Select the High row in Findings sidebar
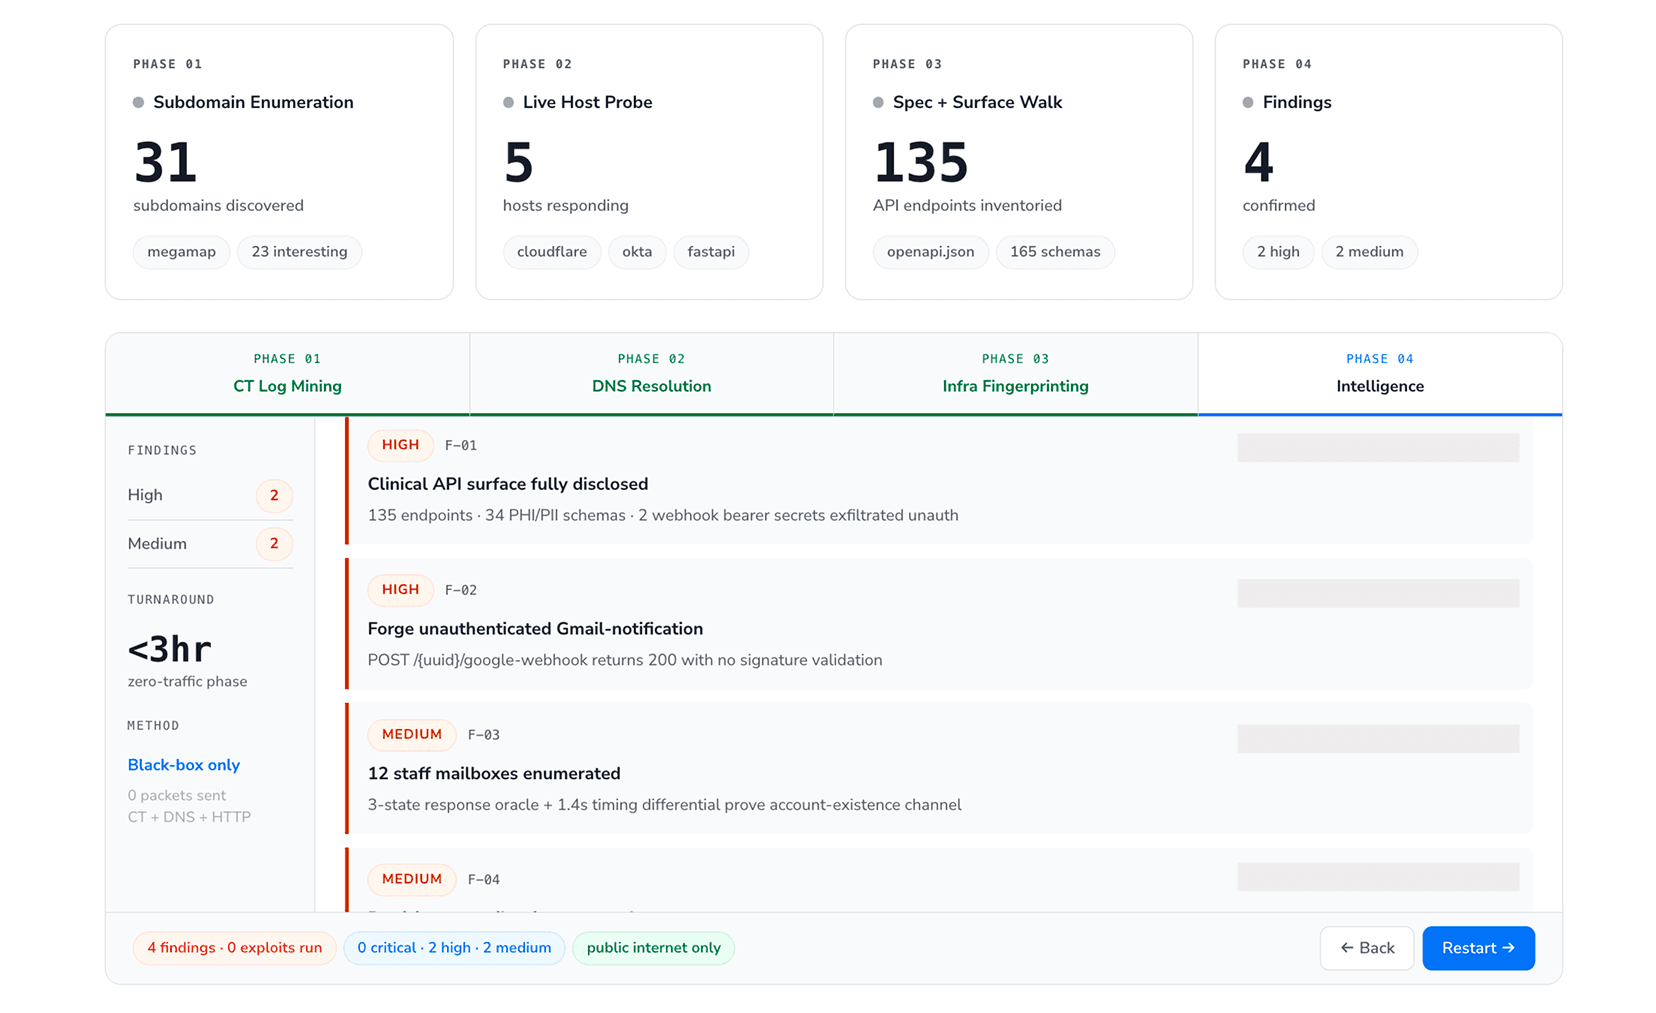This screenshot has height=1013, width=1656. click(210, 495)
